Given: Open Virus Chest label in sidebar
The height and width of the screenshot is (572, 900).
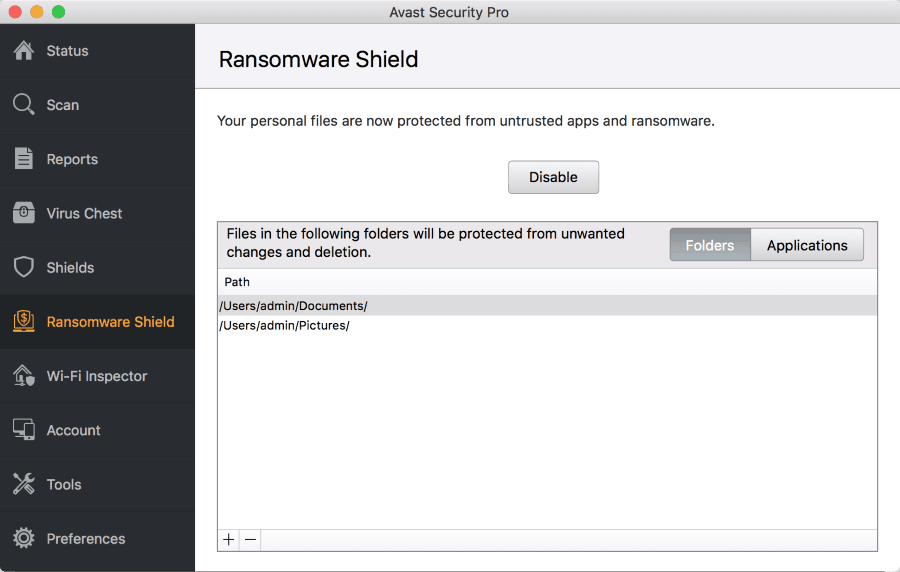Looking at the screenshot, I should point(84,213).
